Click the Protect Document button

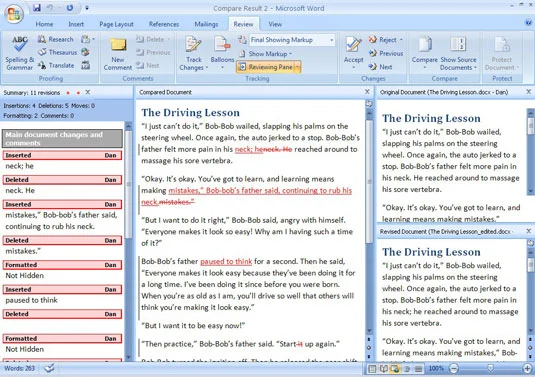pyautogui.click(x=501, y=53)
